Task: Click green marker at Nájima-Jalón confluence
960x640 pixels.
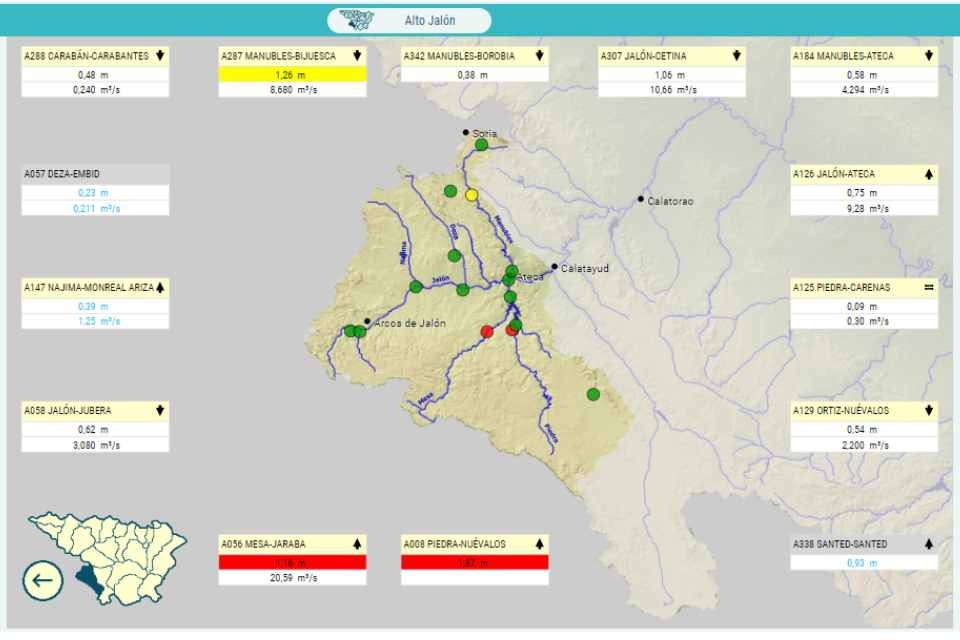Action: click(416, 286)
